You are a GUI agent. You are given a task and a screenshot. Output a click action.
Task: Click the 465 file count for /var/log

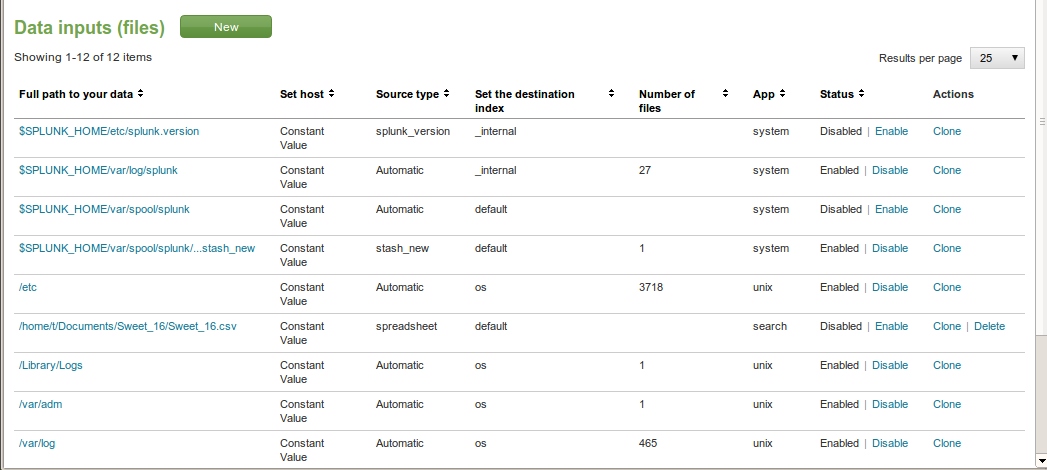[x=648, y=443]
